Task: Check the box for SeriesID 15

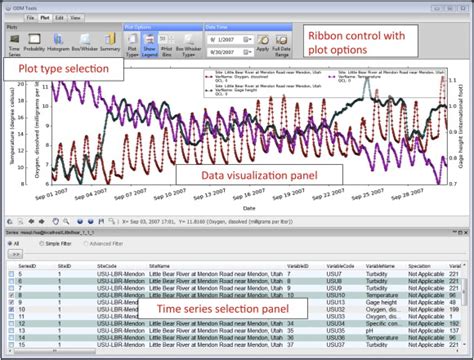Action: [x=11, y=345]
